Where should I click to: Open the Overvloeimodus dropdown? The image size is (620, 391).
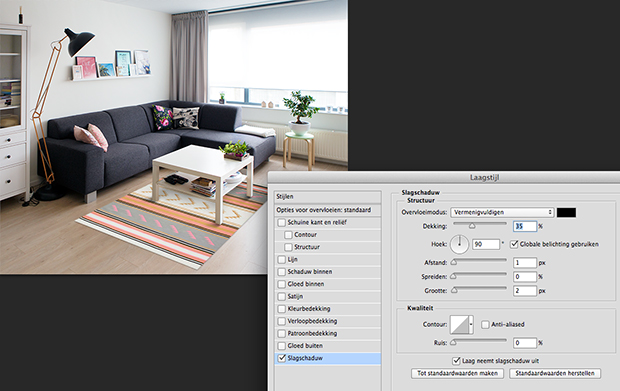[x=502, y=212]
